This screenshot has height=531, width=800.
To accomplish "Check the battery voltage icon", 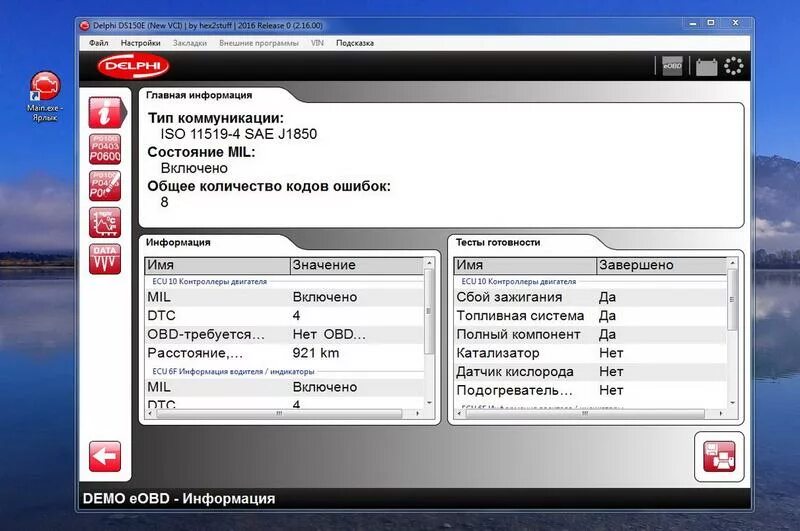I will coord(706,67).
